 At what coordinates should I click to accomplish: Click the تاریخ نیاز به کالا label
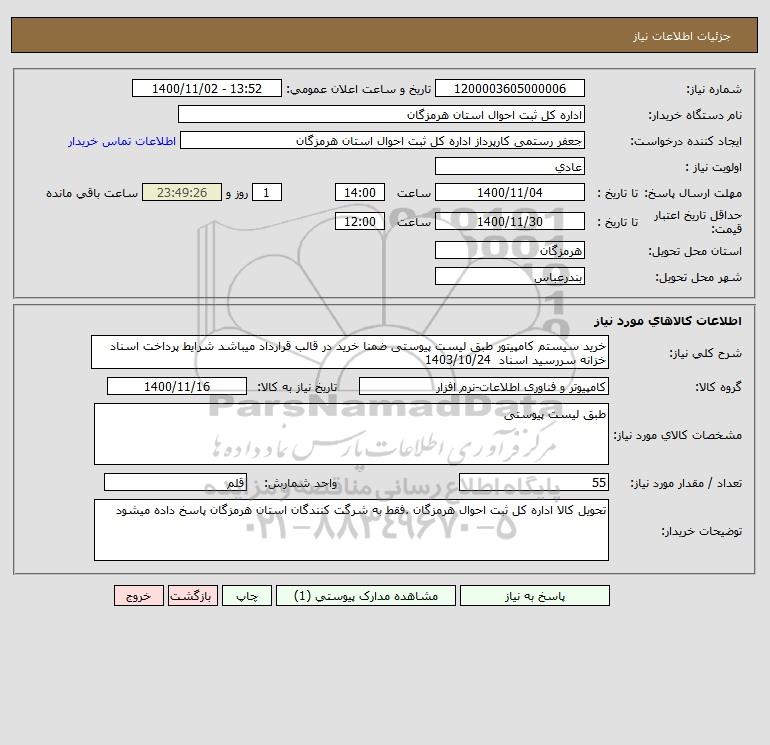click(x=297, y=387)
